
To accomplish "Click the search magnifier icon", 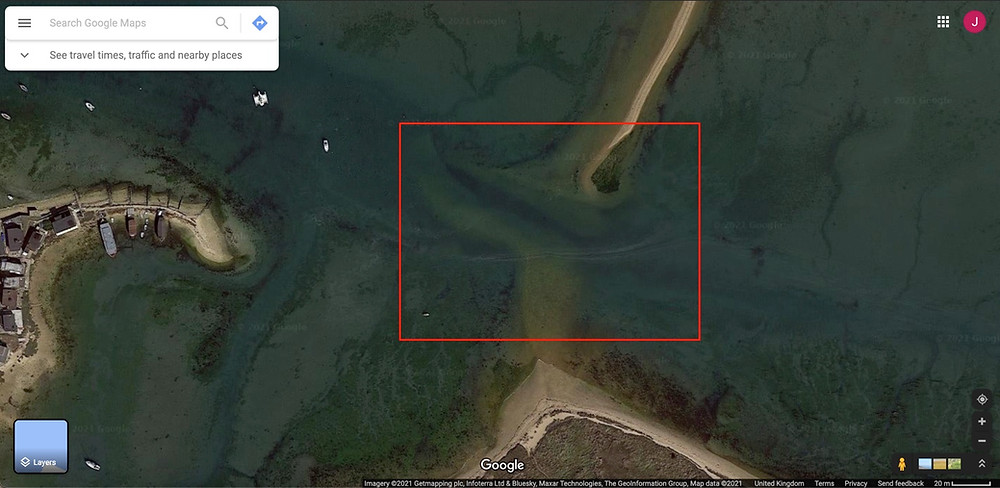I will tap(222, 23).
